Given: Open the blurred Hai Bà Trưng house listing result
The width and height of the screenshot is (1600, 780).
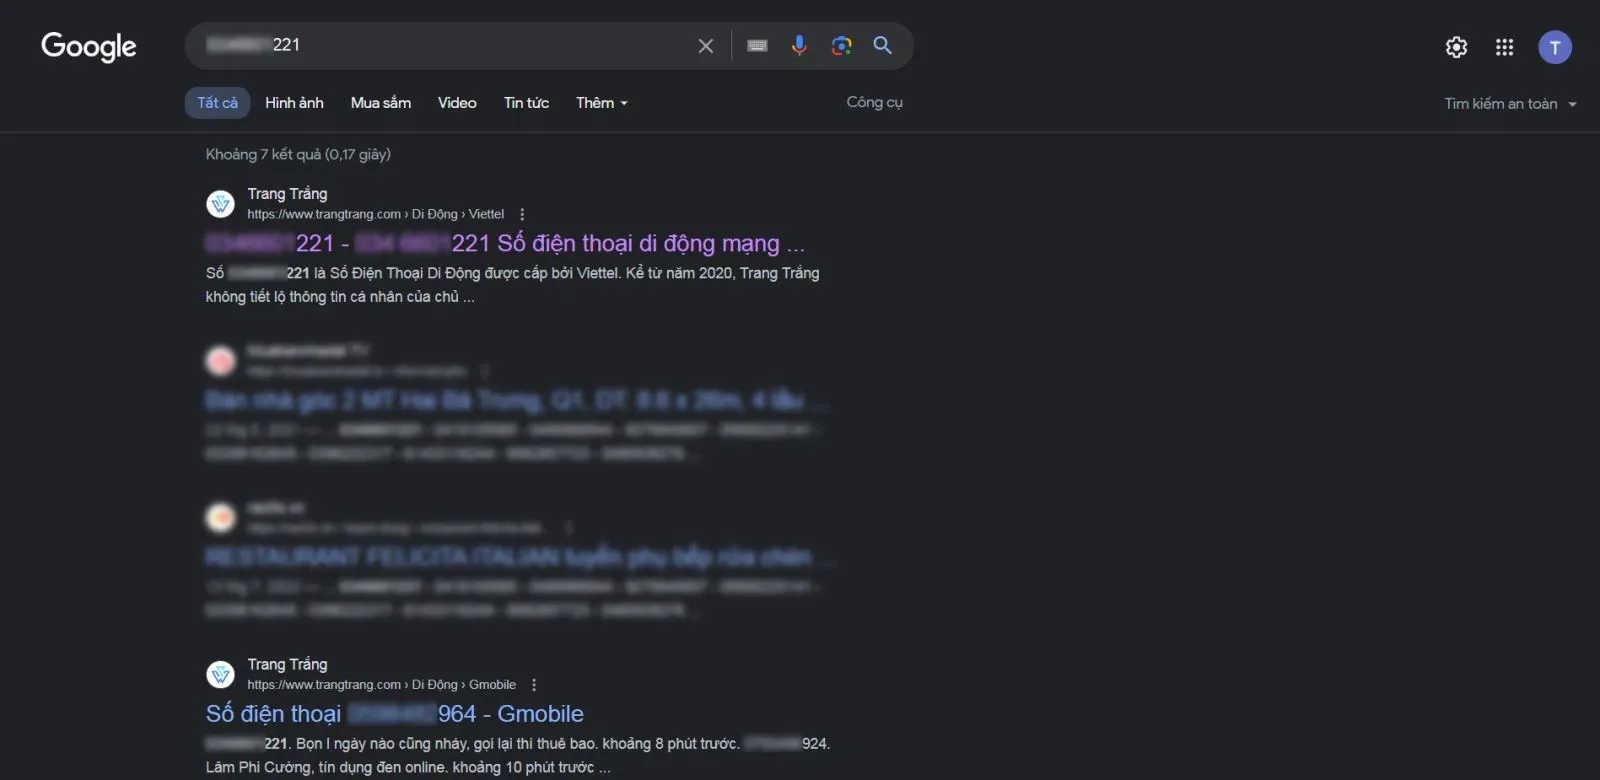Looking at the screenshot, I should [x=516, y=400].
